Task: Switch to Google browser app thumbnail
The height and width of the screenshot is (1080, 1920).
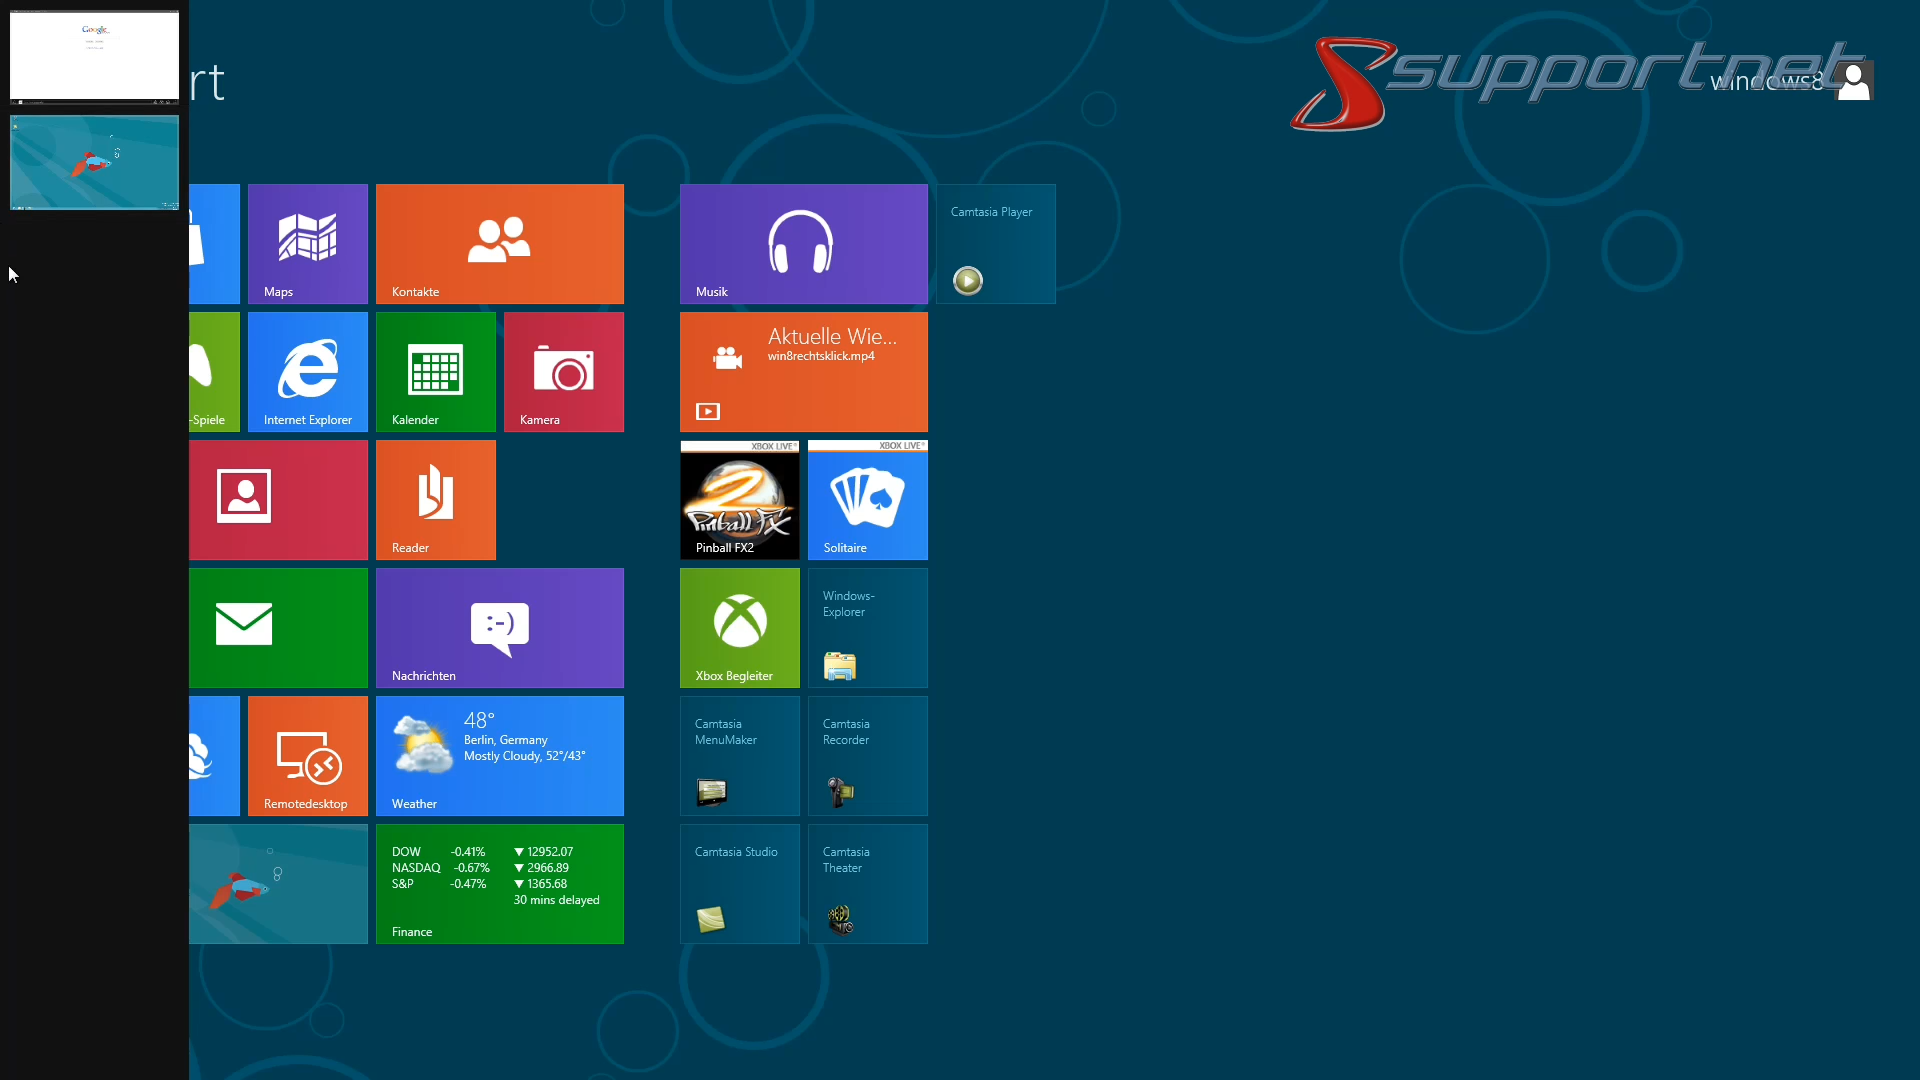Action: tap(94, 57)
